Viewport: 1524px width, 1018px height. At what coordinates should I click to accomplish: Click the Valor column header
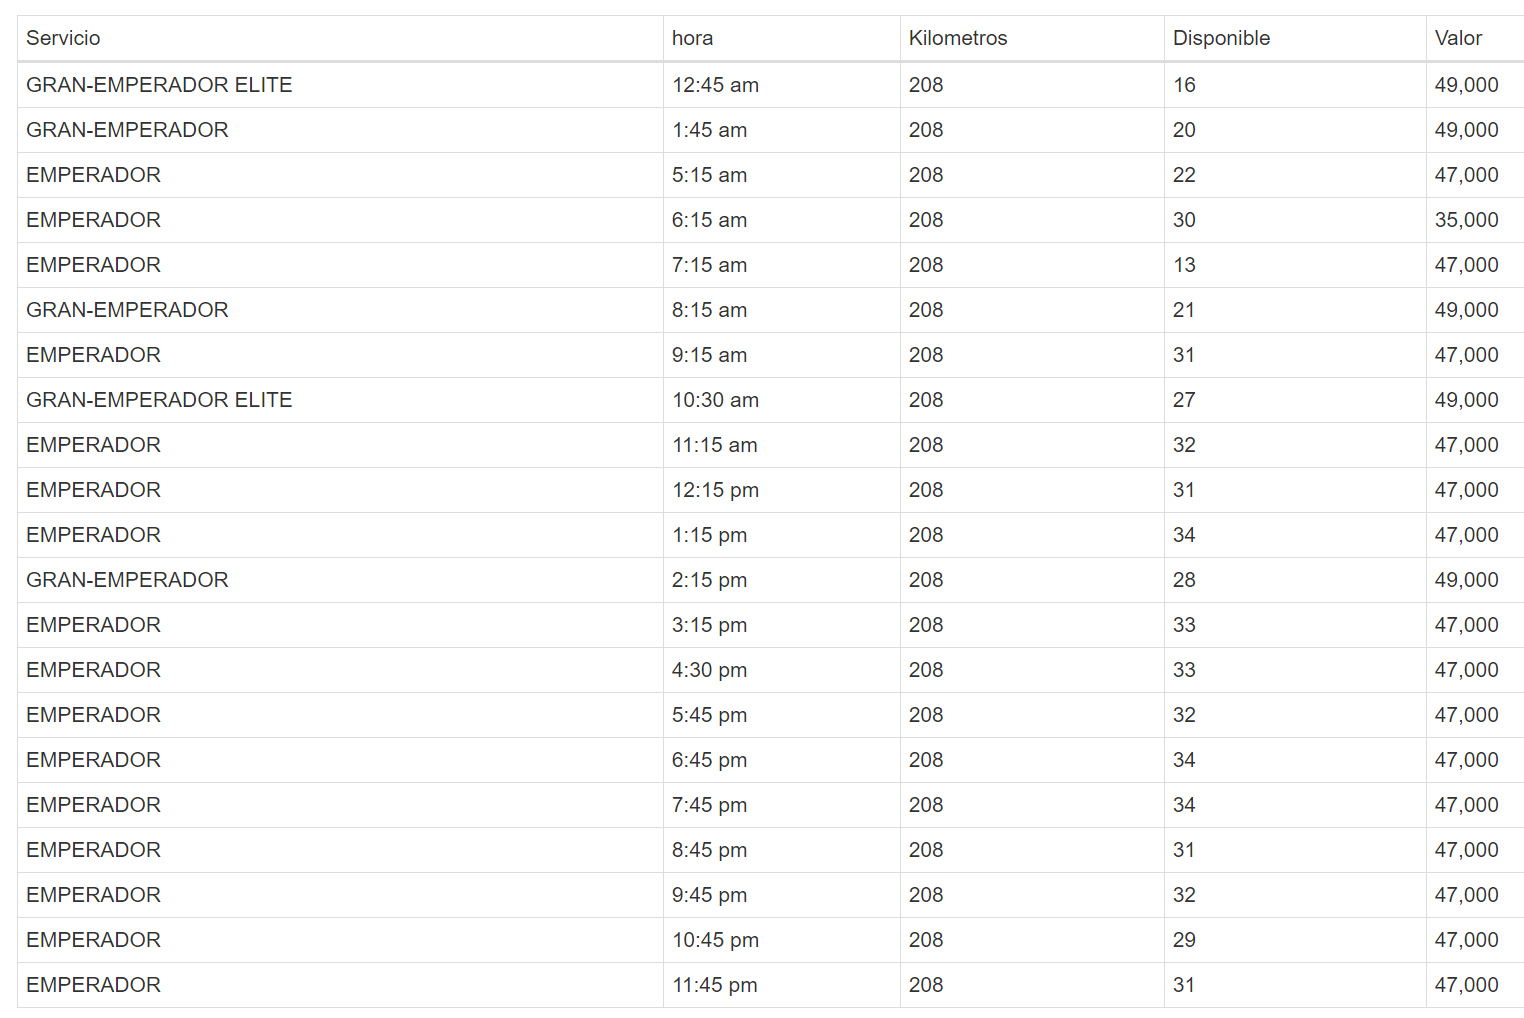pos(1458,38)
